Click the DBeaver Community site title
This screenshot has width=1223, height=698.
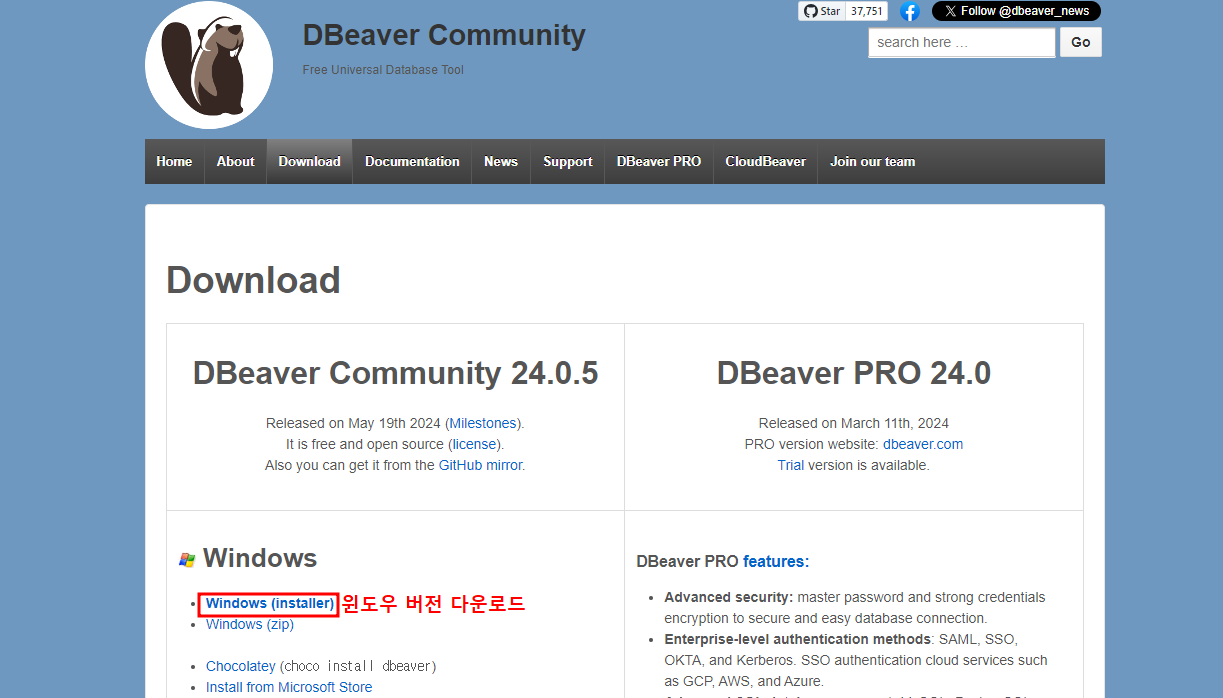[x=444, y=35]
